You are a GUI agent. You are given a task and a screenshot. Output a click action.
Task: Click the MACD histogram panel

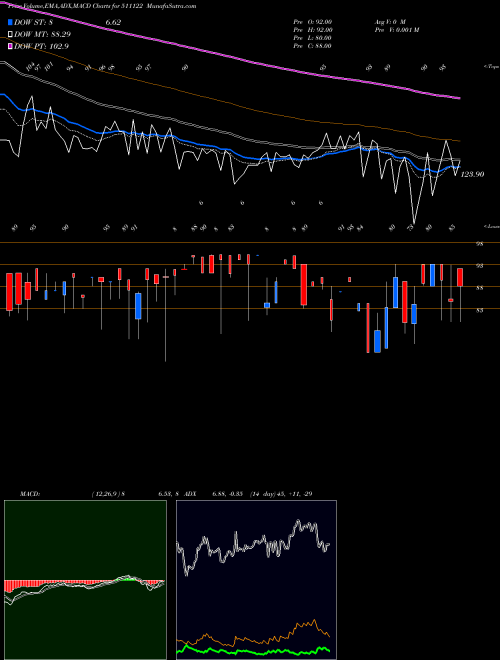[x=85, y=580]
